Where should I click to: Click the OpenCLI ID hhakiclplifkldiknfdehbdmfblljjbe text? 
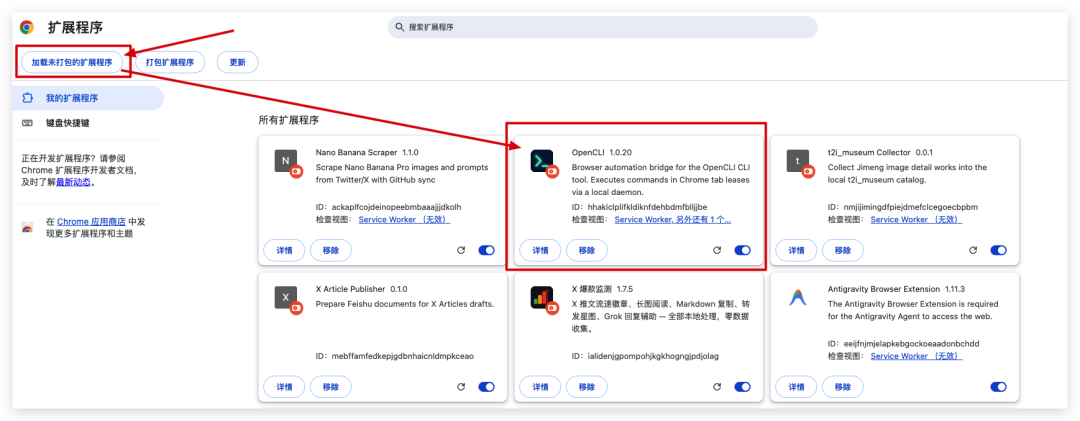pyautogui.click(x=640, y=207)
